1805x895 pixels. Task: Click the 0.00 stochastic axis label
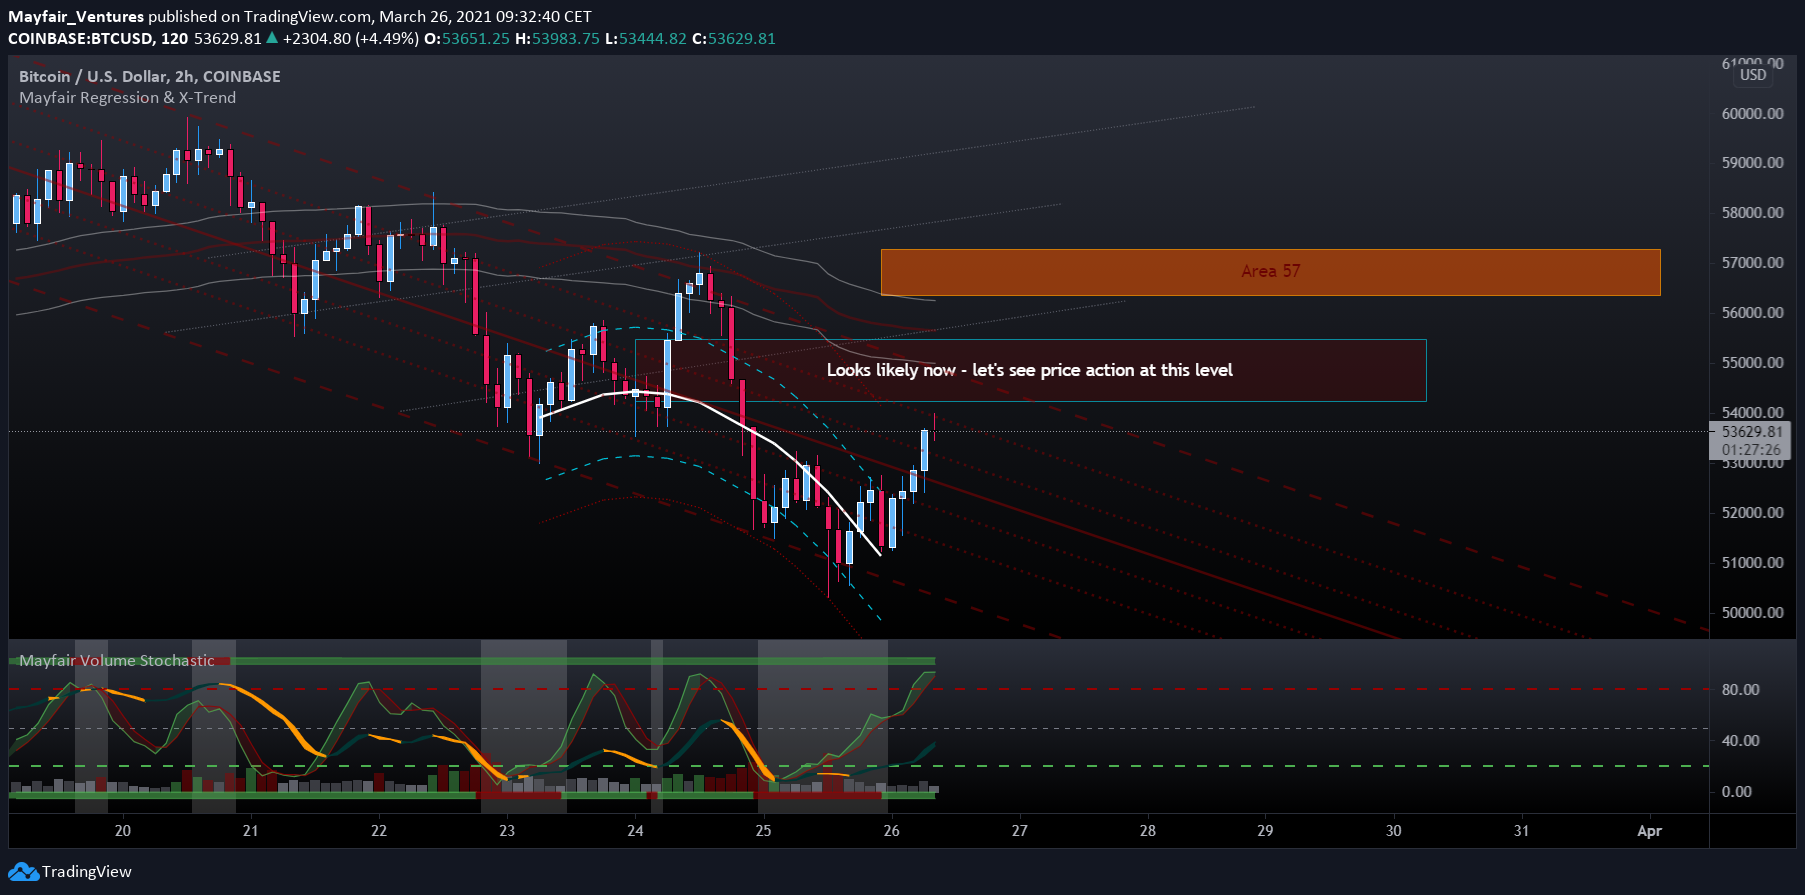click(1737, 792)
